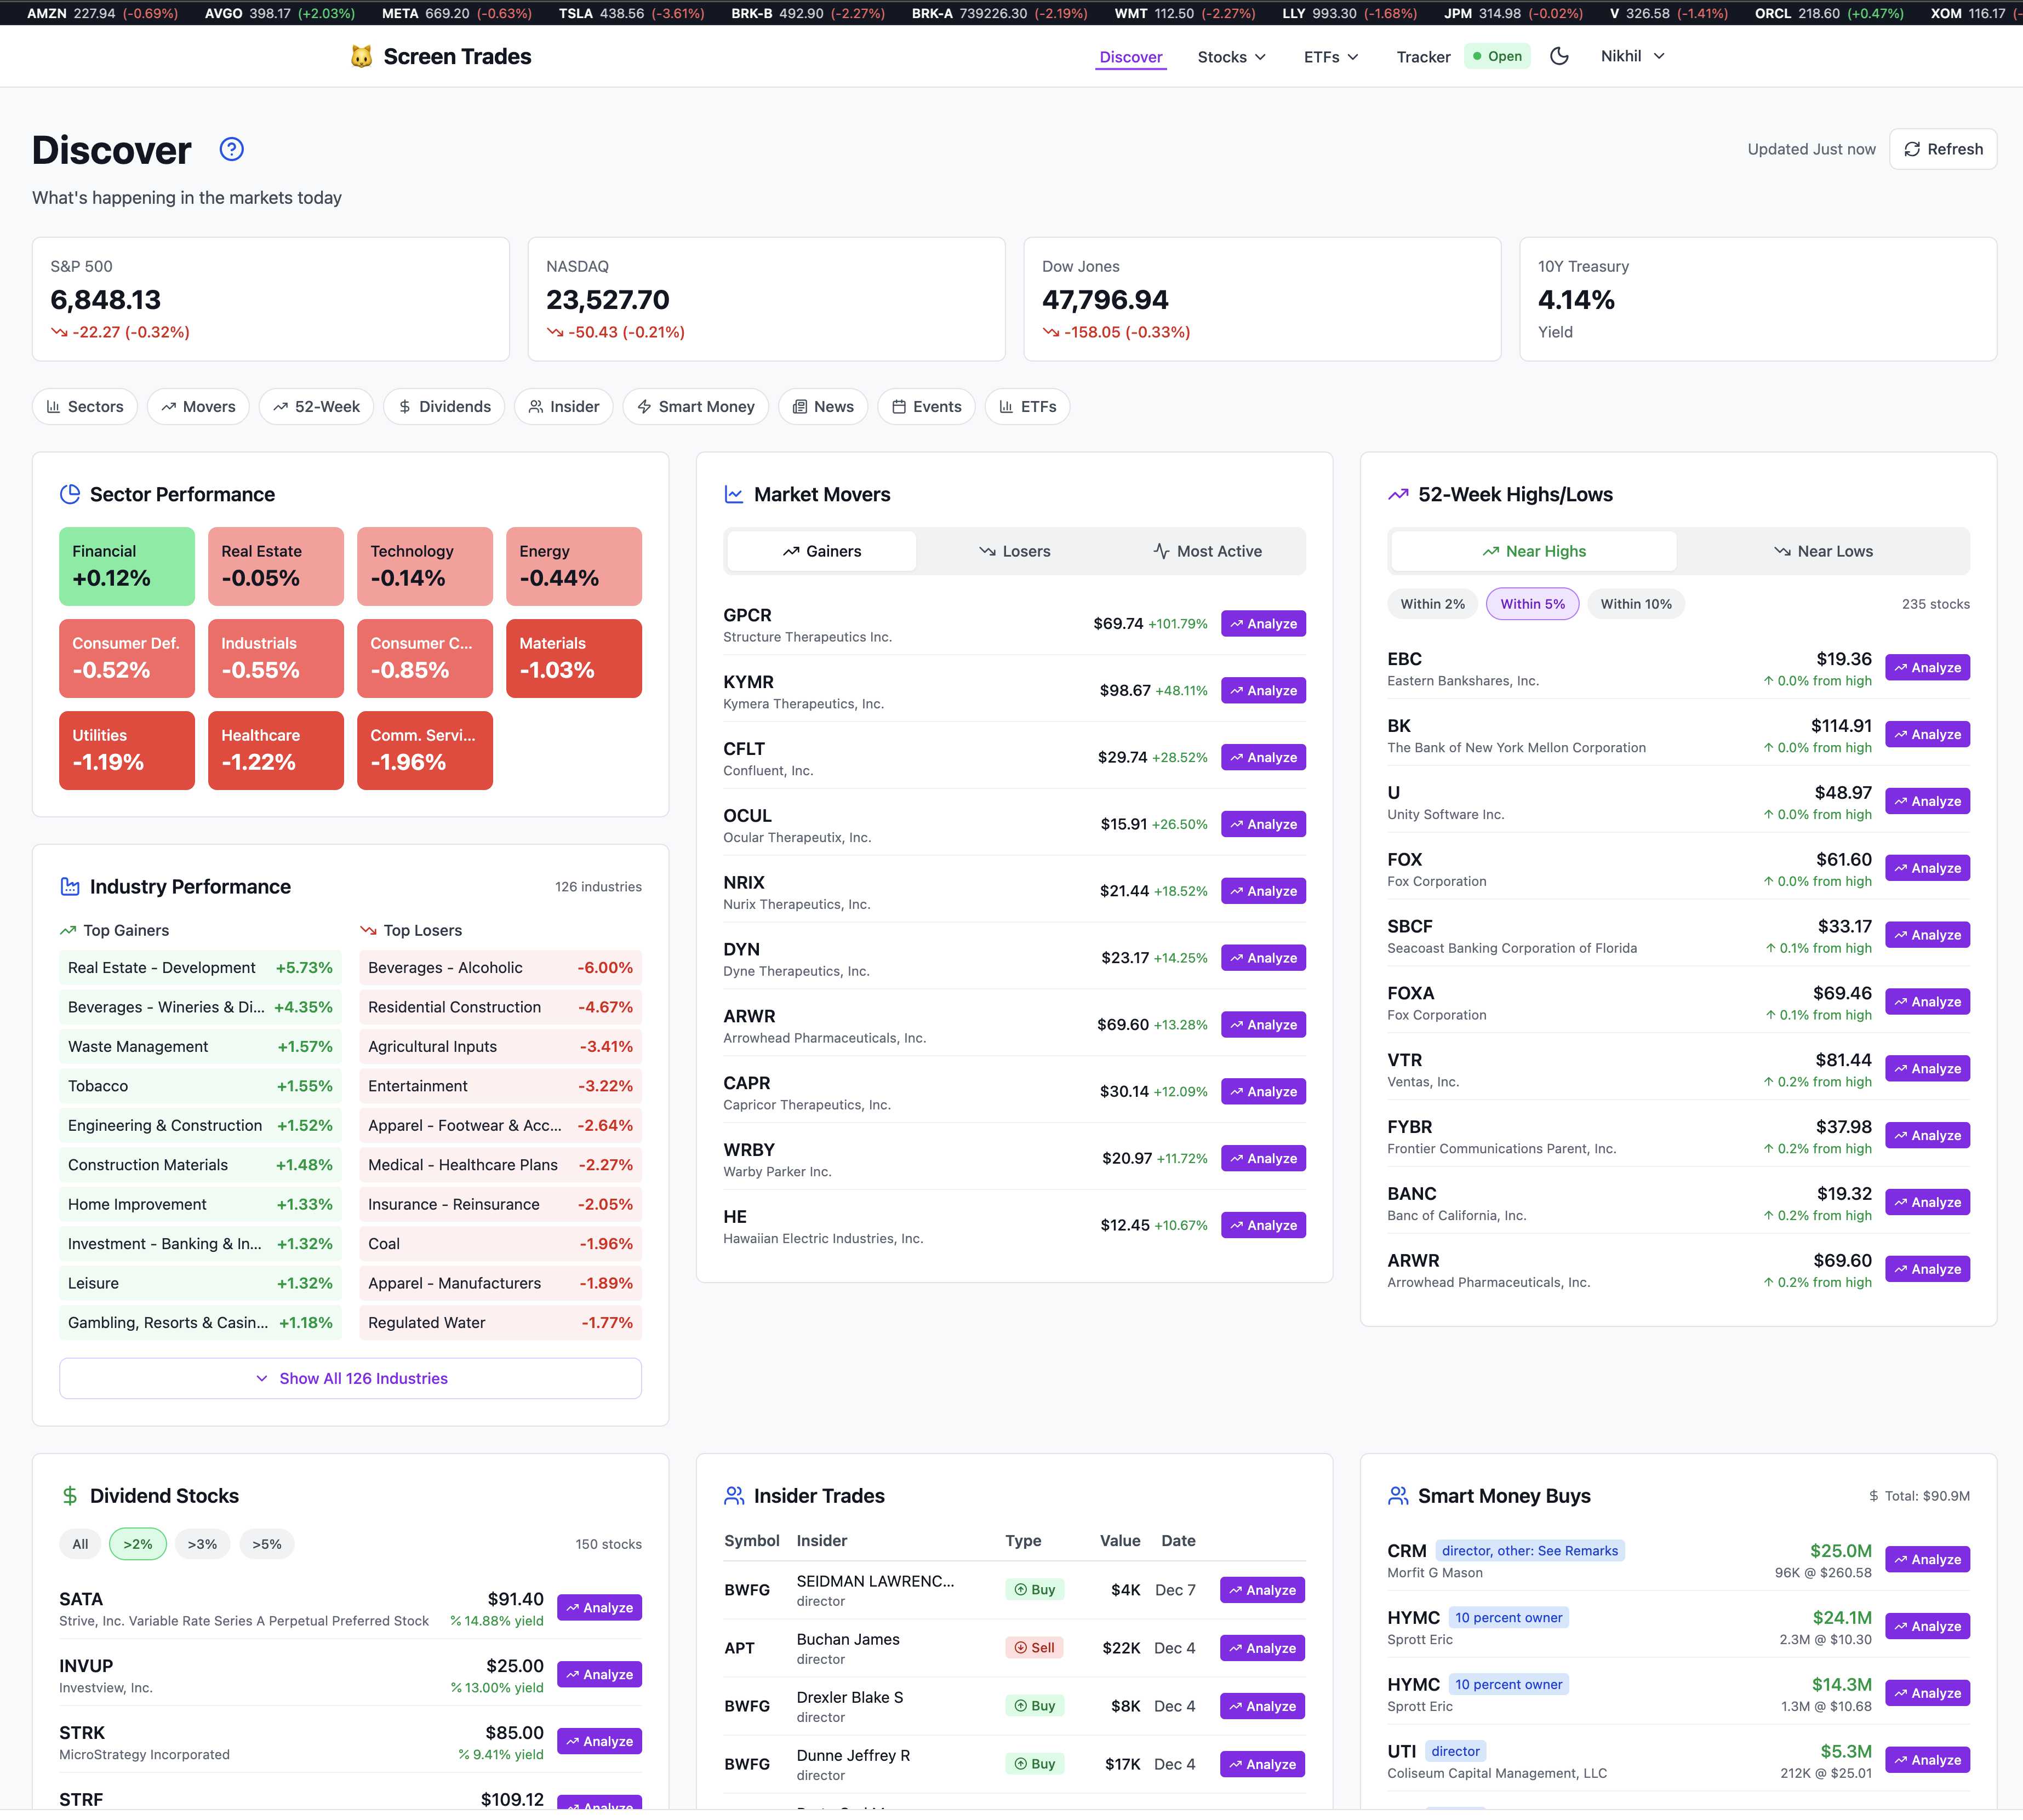This screenshot has height=1820, width=2023.
Task: Click TSLA in the ticker strip
Action: (631, 13)
